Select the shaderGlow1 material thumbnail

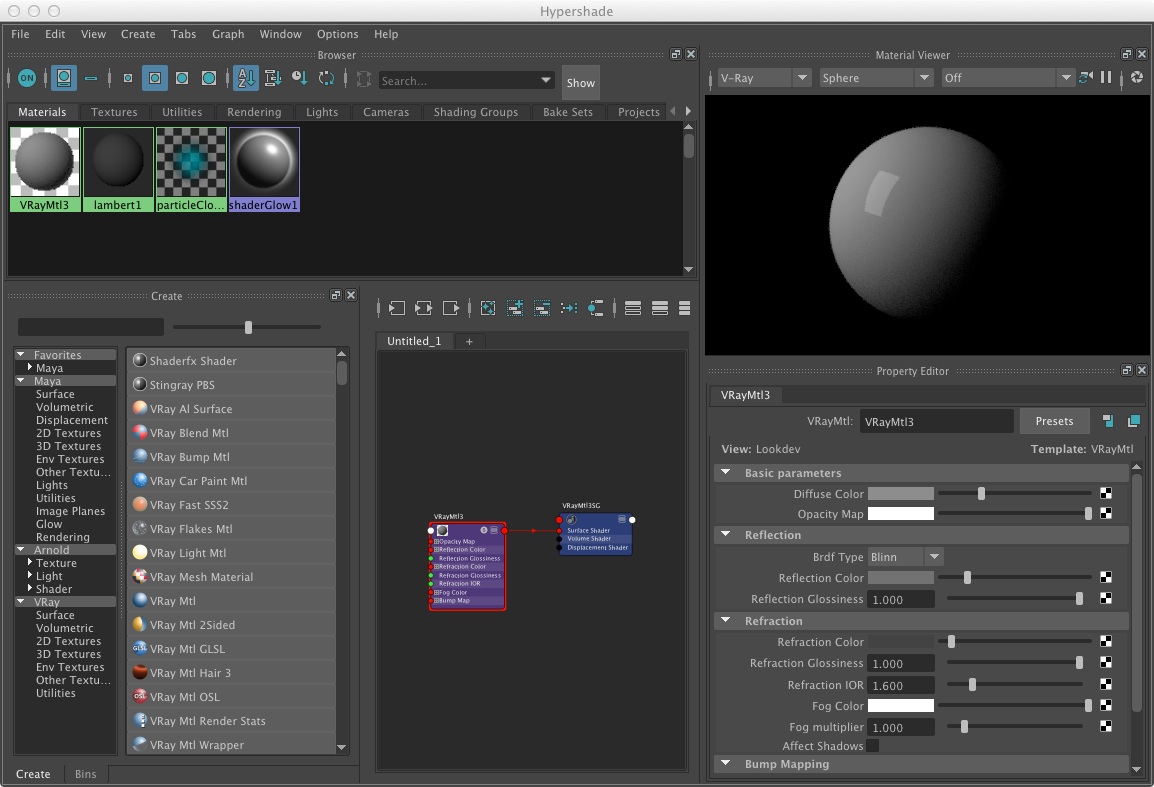[x=264, y=169]
